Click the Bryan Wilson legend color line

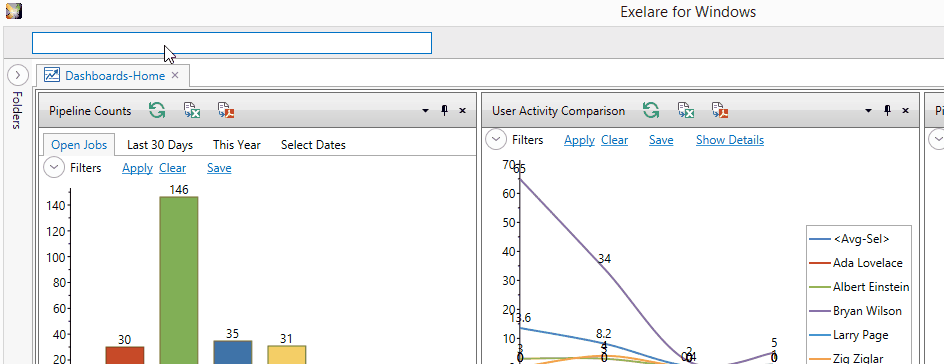click(819, 311)
